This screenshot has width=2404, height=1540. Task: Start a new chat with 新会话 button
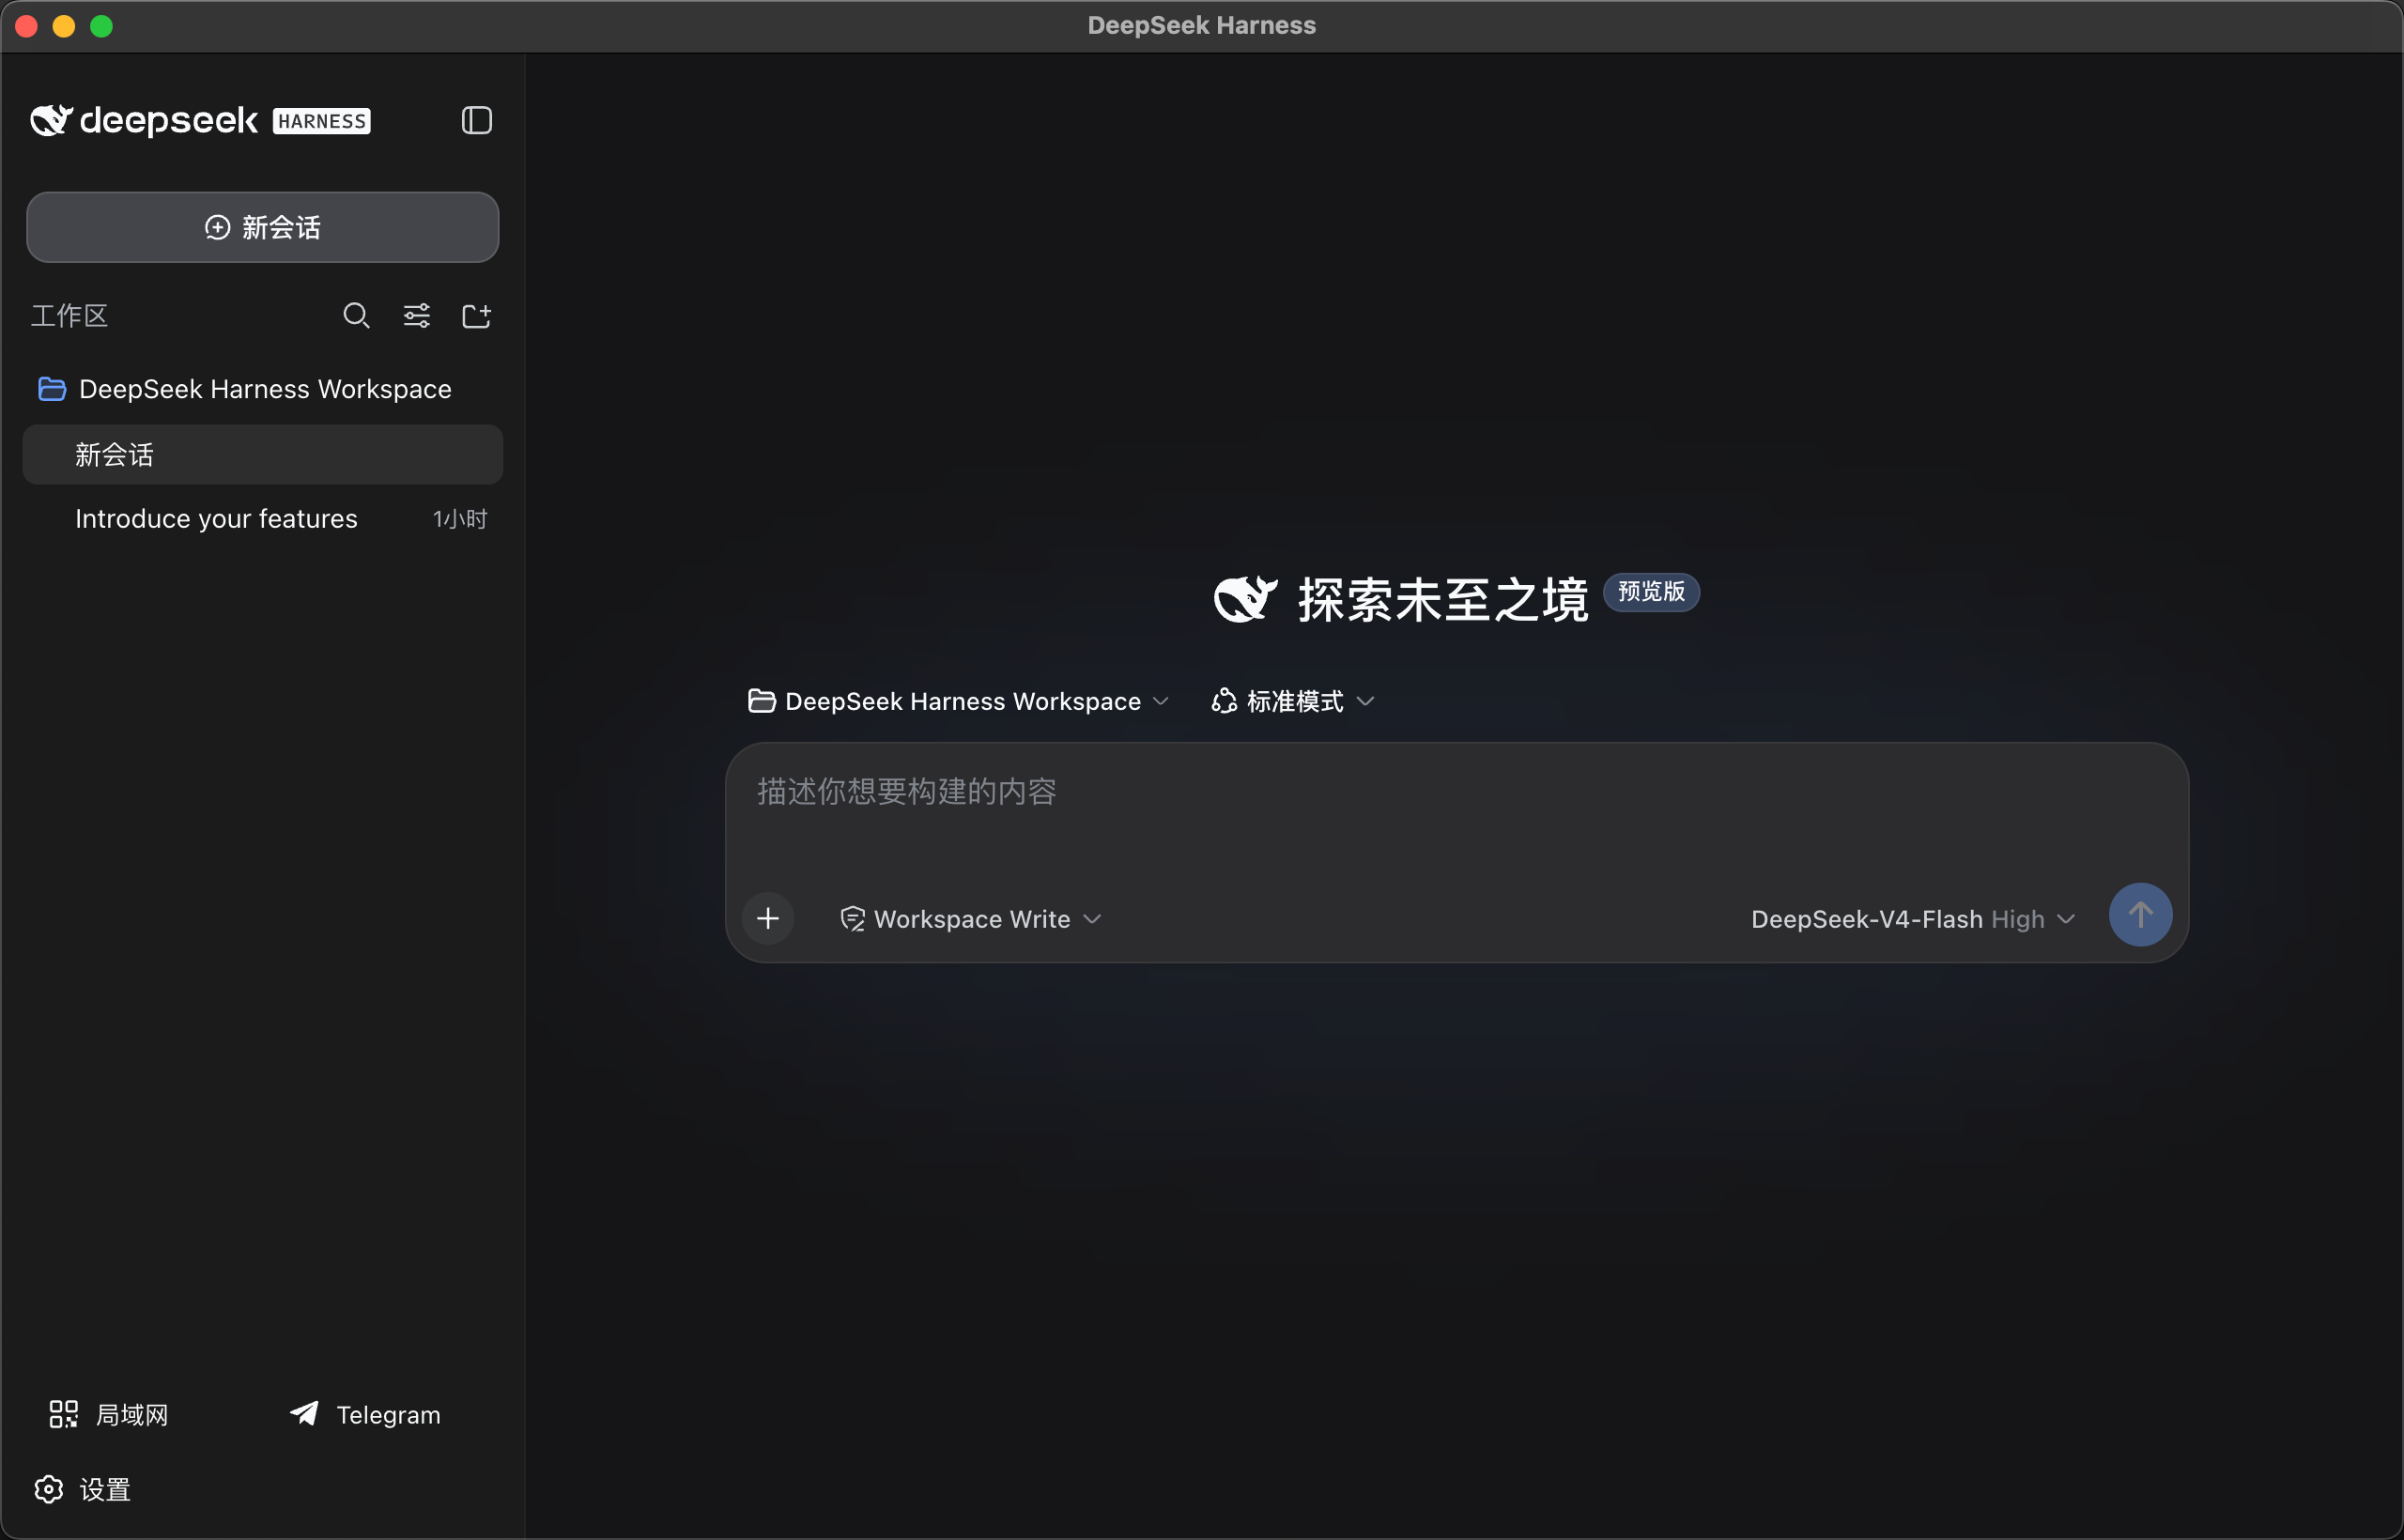pos(262,227)
